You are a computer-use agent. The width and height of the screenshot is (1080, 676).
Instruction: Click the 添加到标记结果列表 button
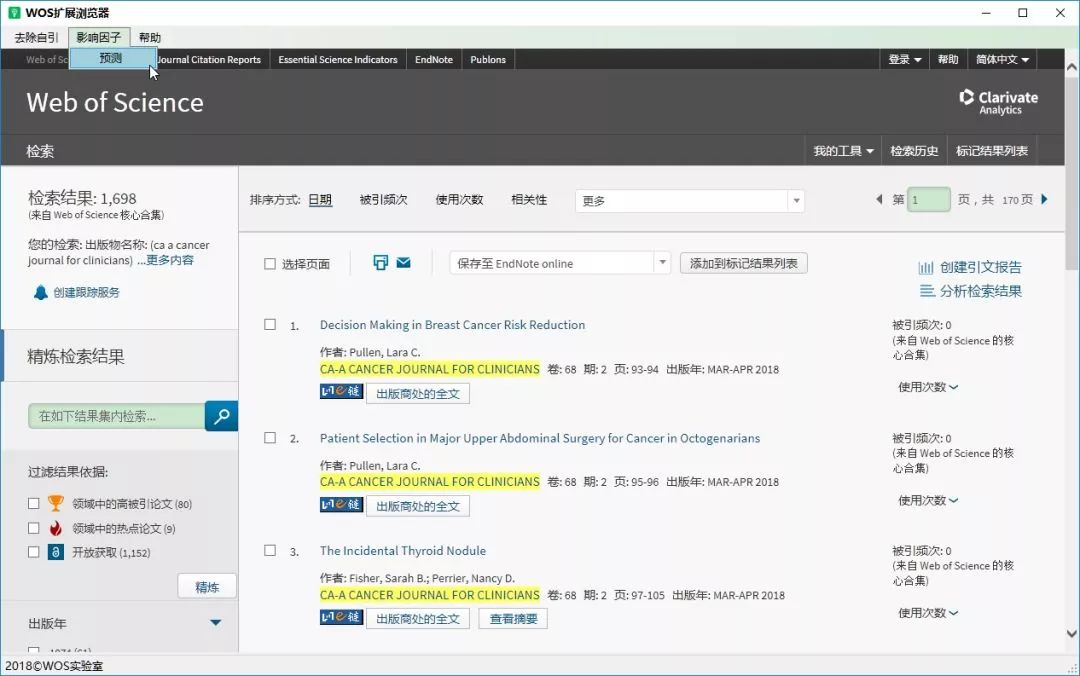[x=743, y=263]
